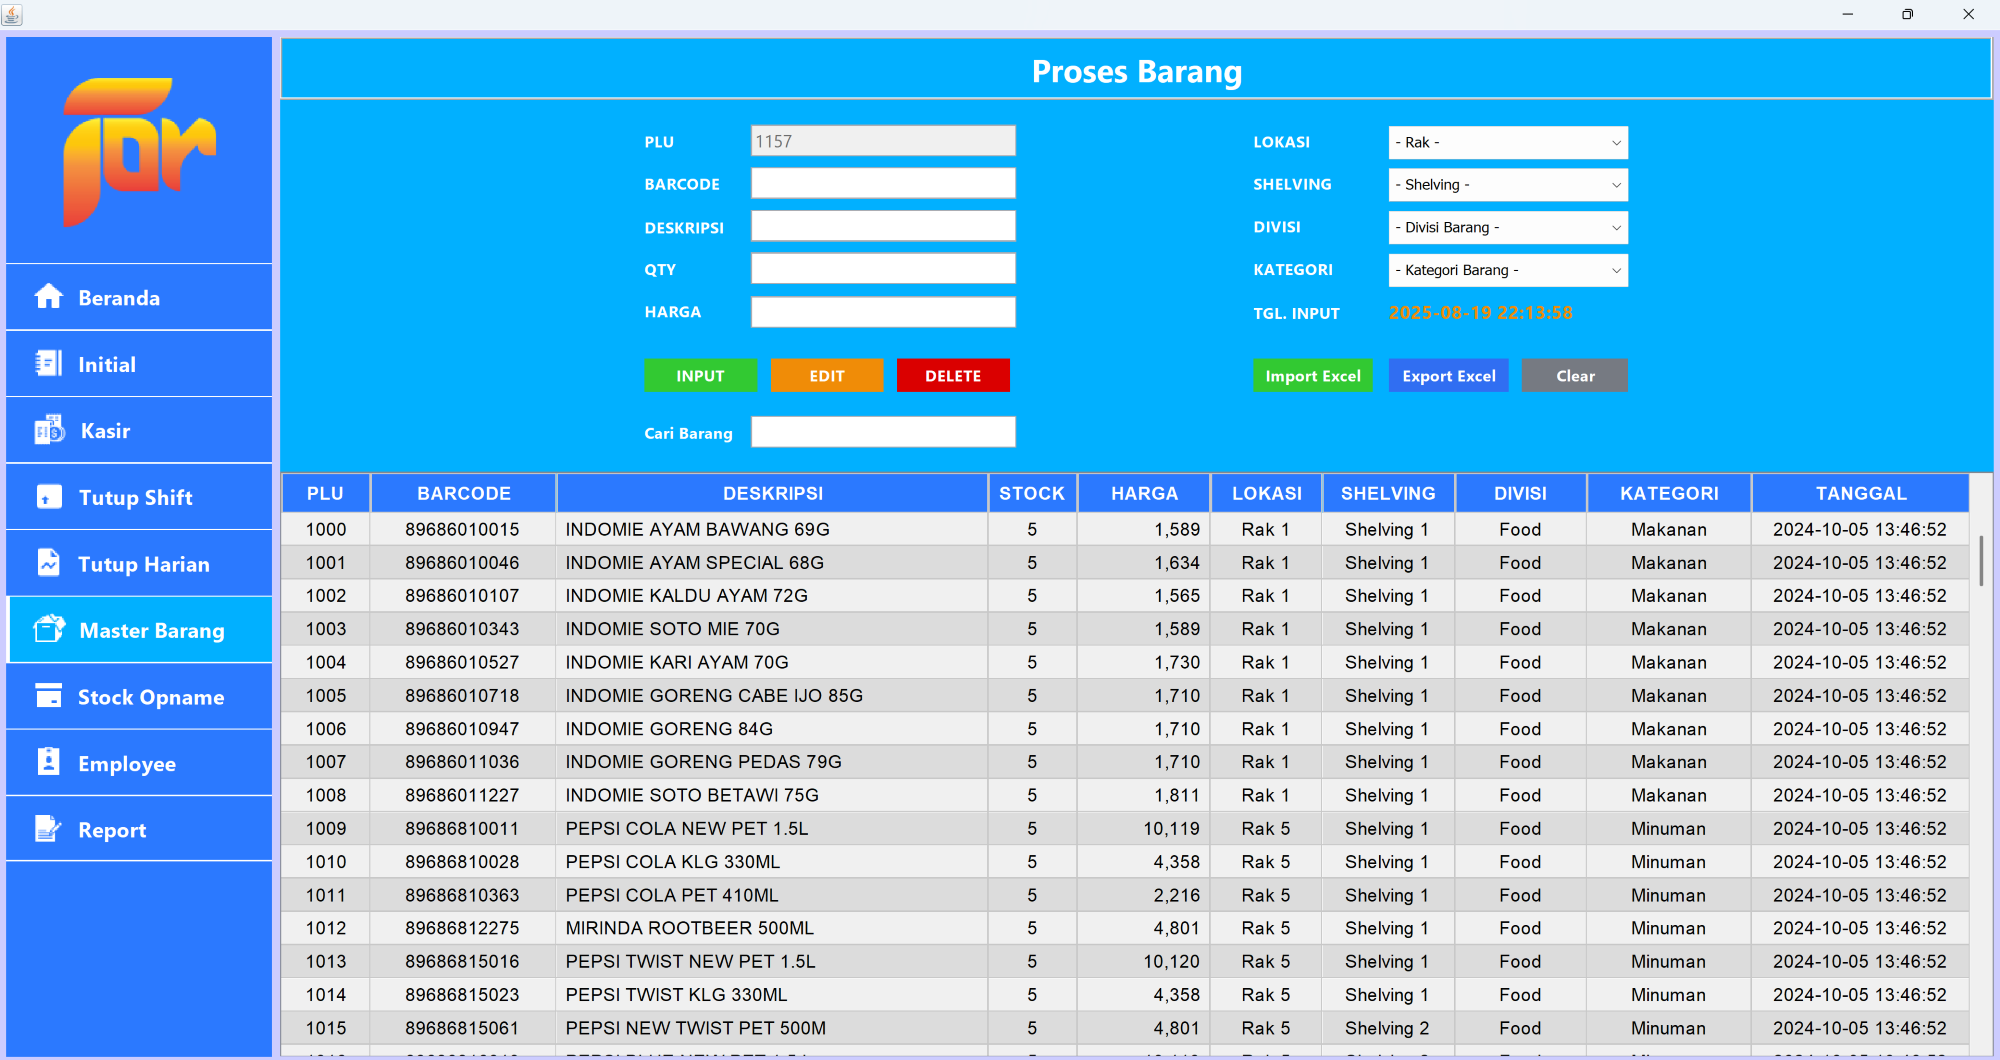Click the Tutup Shift icon
The height and width of the screenshot is (1060, 2000).
point(49,496)
